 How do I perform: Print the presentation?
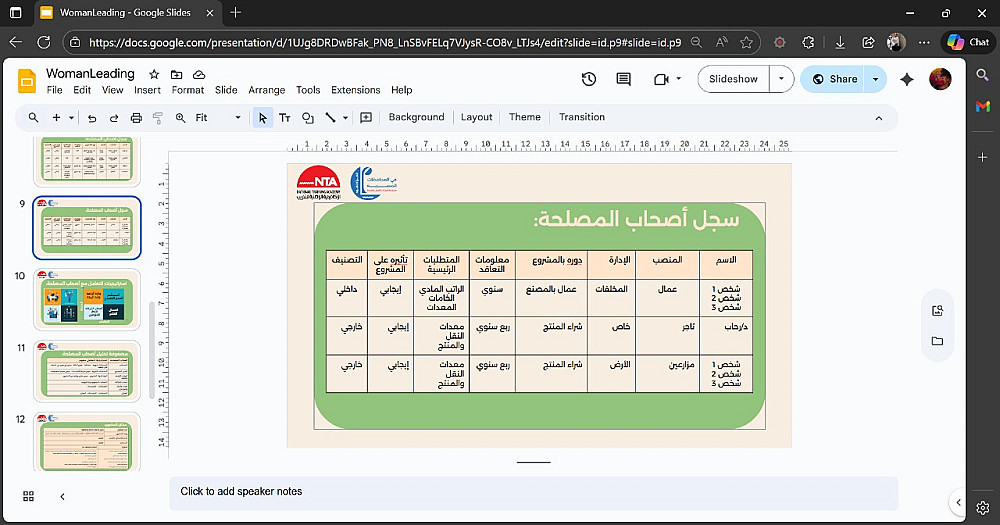point(136,117)
